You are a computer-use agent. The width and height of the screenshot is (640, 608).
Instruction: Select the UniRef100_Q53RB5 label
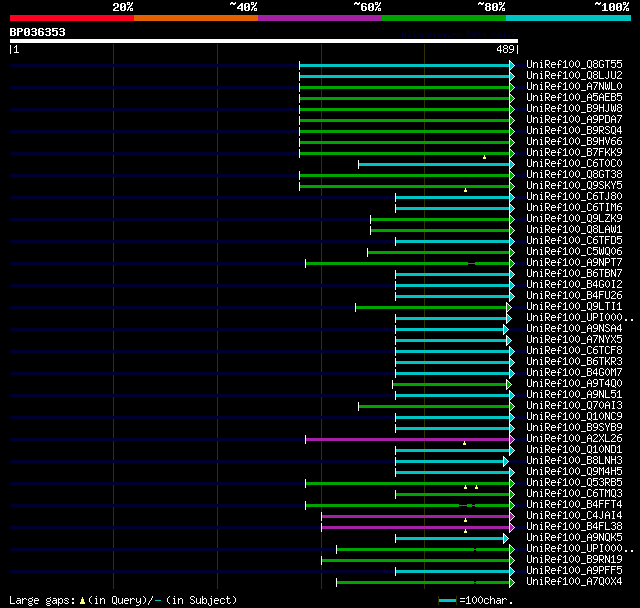574,483
